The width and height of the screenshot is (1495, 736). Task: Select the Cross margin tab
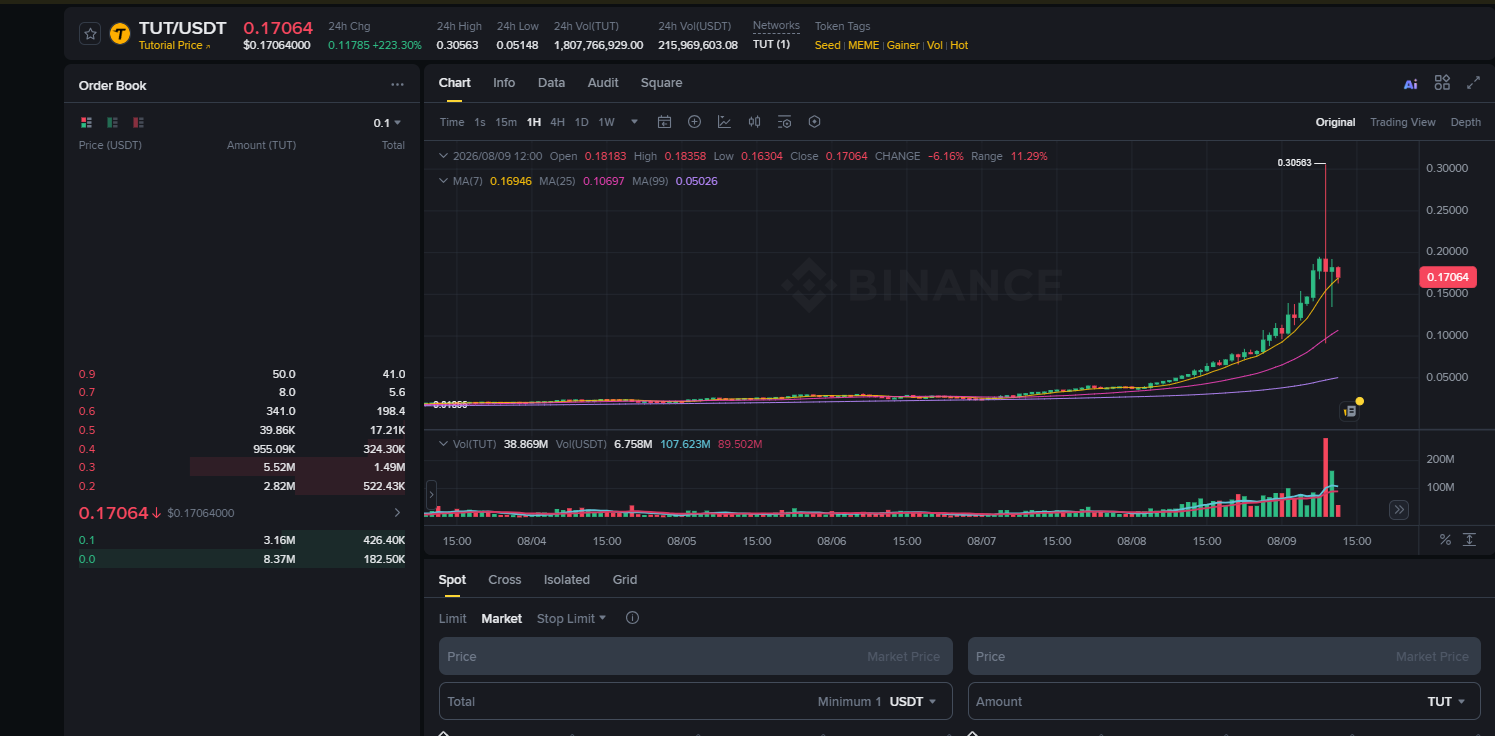point(505,580)
